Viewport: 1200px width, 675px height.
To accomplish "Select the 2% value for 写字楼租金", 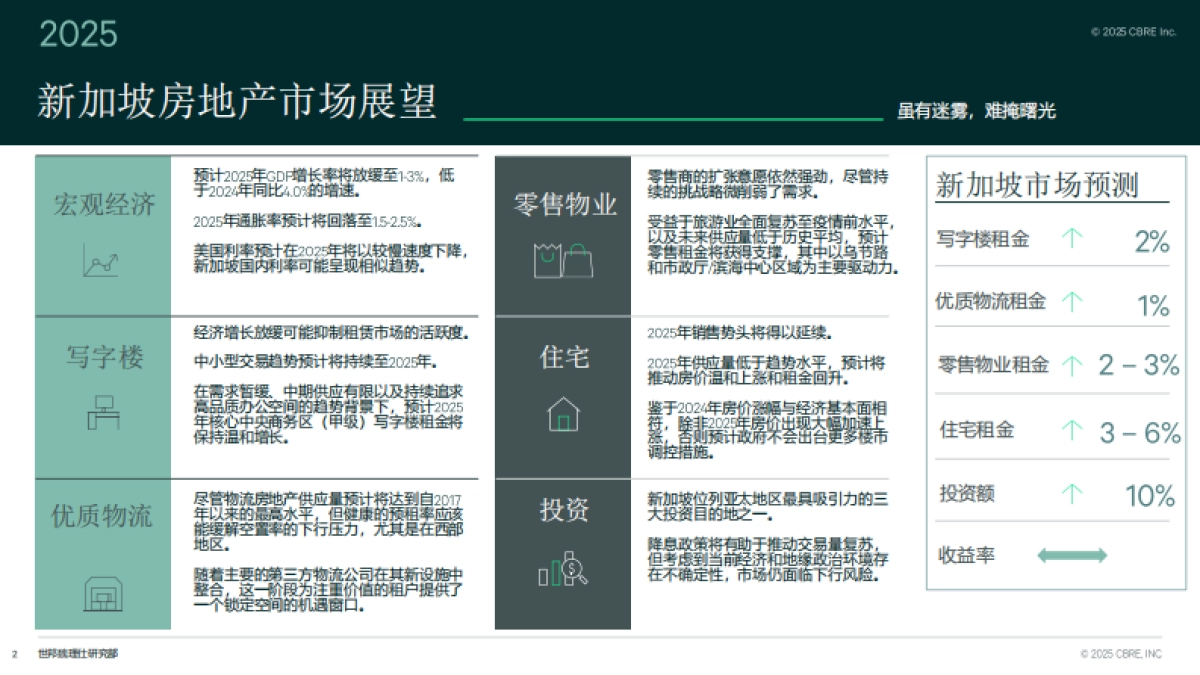I will (x=1150, y=239).
